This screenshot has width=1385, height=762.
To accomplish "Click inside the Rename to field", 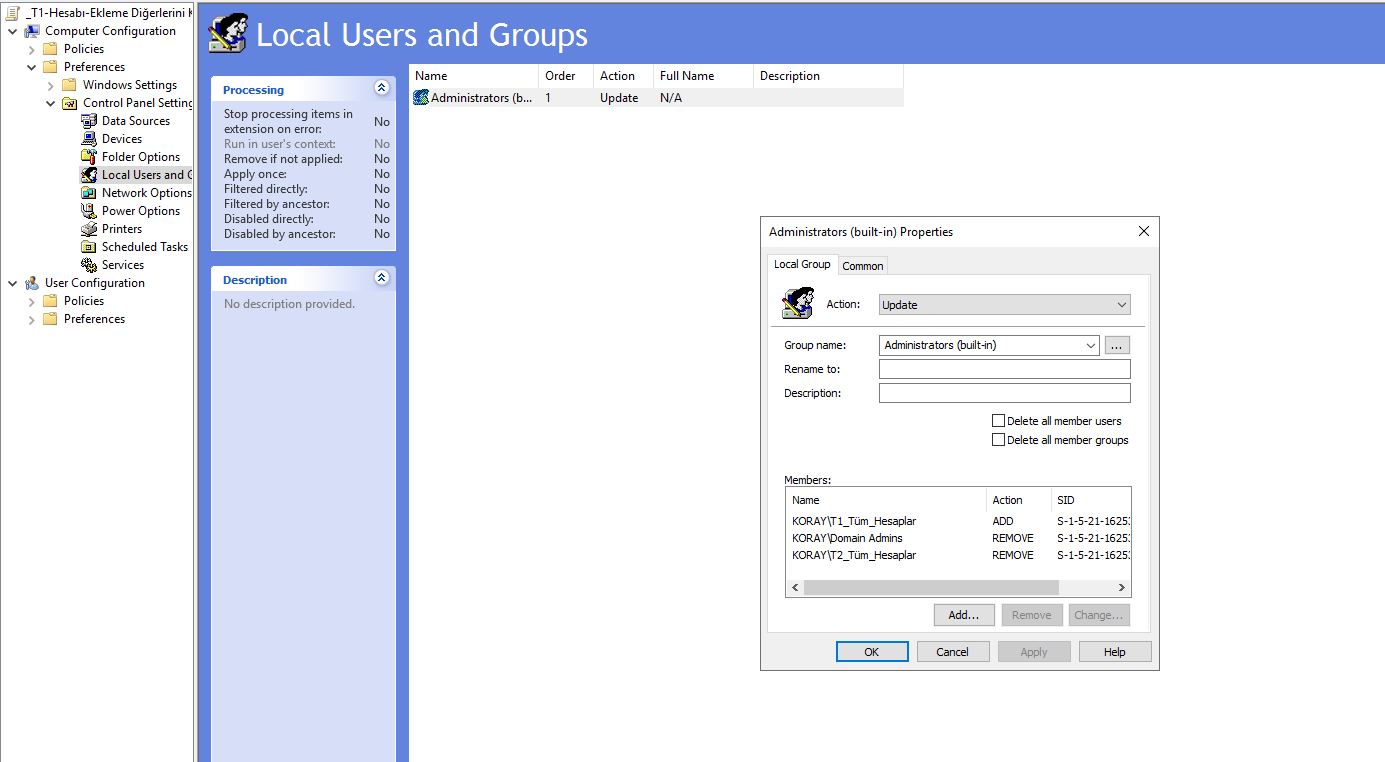I will point(1003,368).
